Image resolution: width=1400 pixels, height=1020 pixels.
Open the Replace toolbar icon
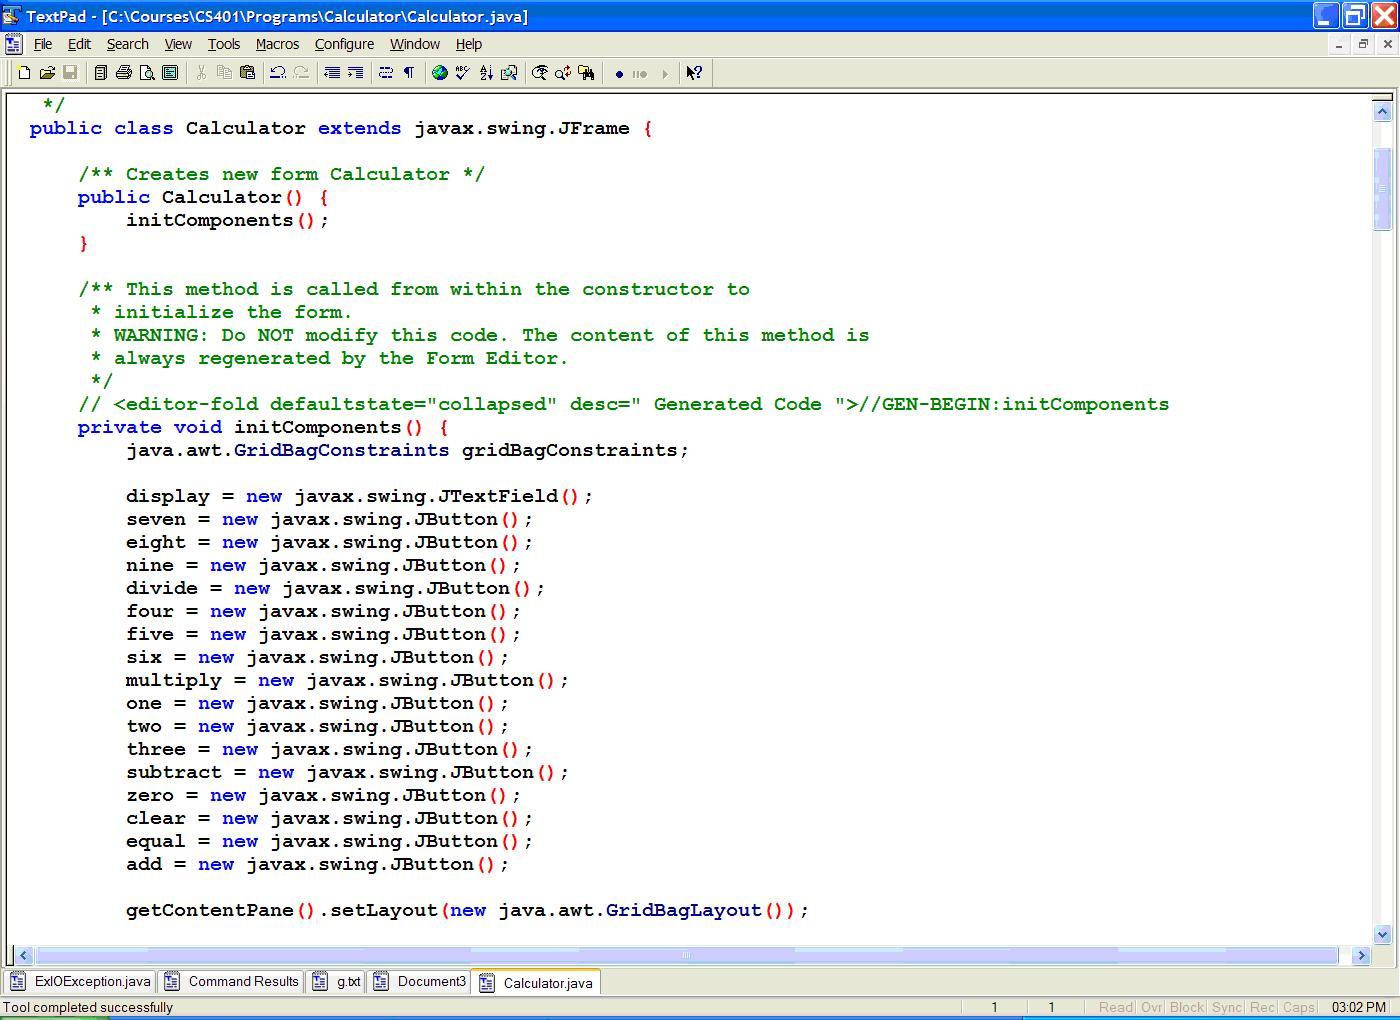(x=563, y=73)
